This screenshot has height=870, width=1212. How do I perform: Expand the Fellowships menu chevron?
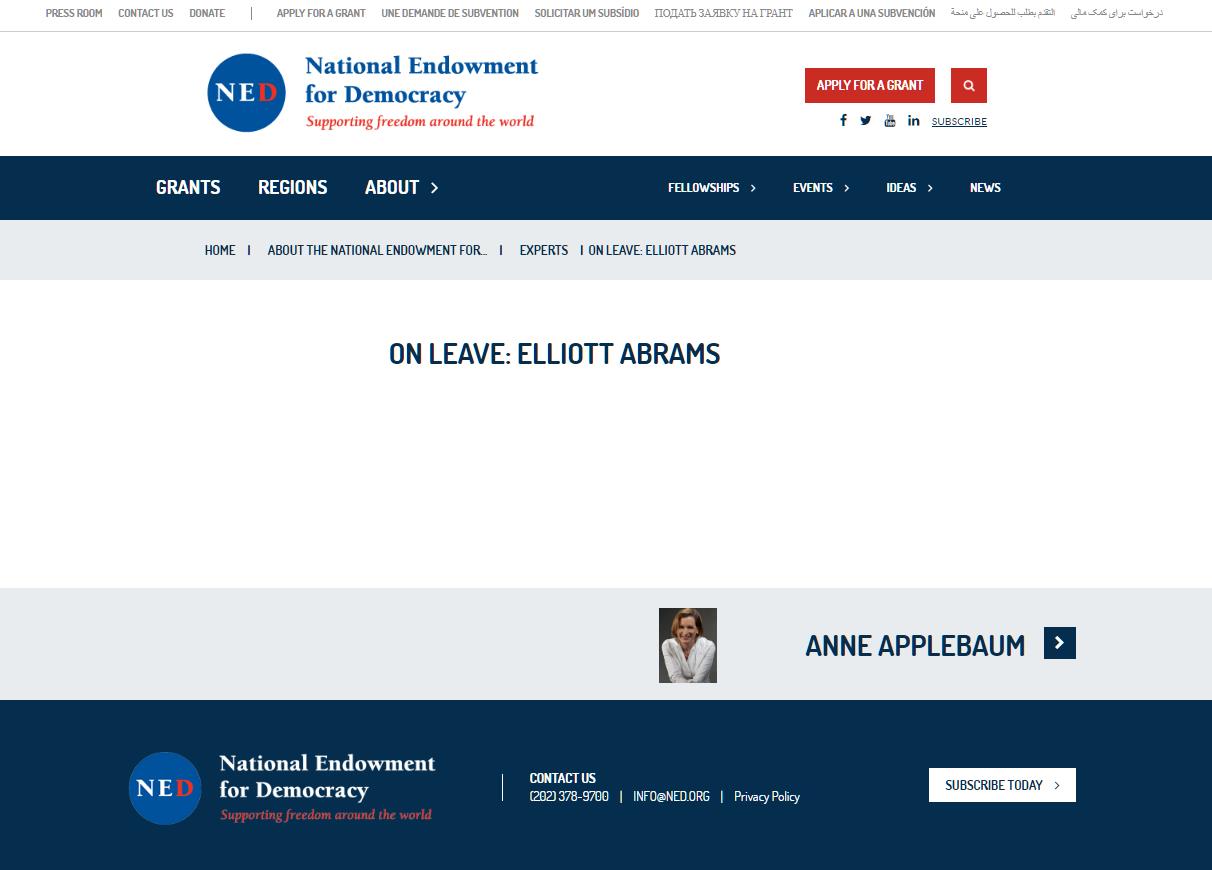tap(753, 188)
